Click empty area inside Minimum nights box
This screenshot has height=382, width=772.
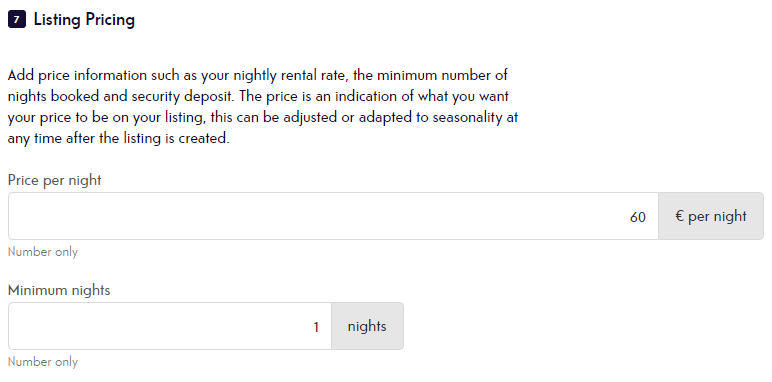pos(148,326)
